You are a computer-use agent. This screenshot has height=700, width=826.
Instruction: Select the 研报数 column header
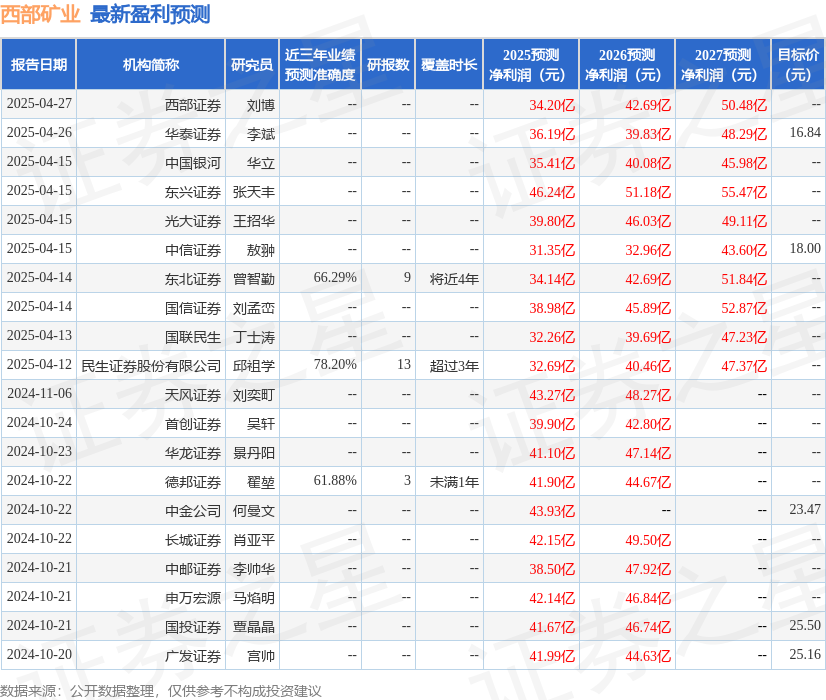[388, 65]
